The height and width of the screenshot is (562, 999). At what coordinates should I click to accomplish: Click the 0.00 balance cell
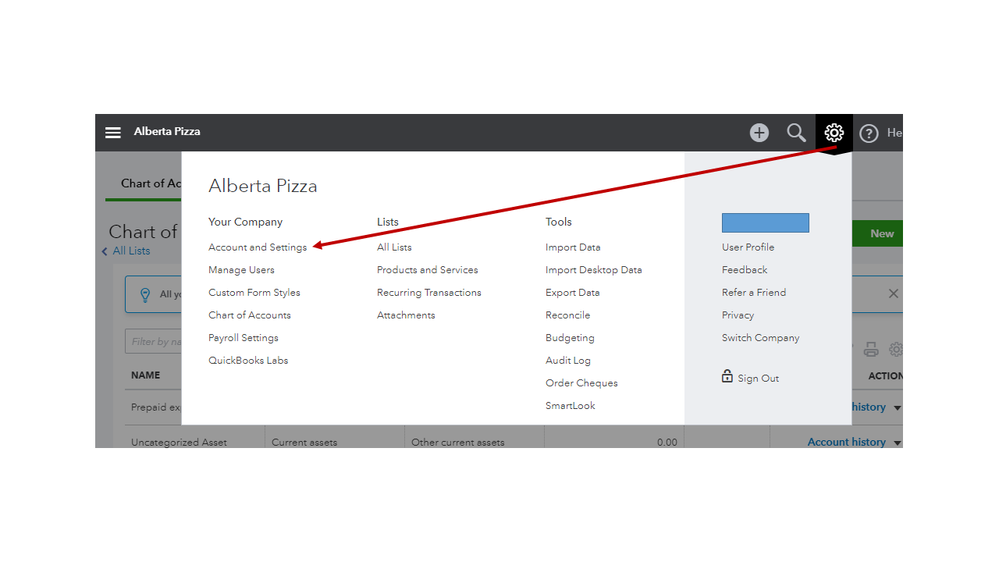[x=667, y=442]
